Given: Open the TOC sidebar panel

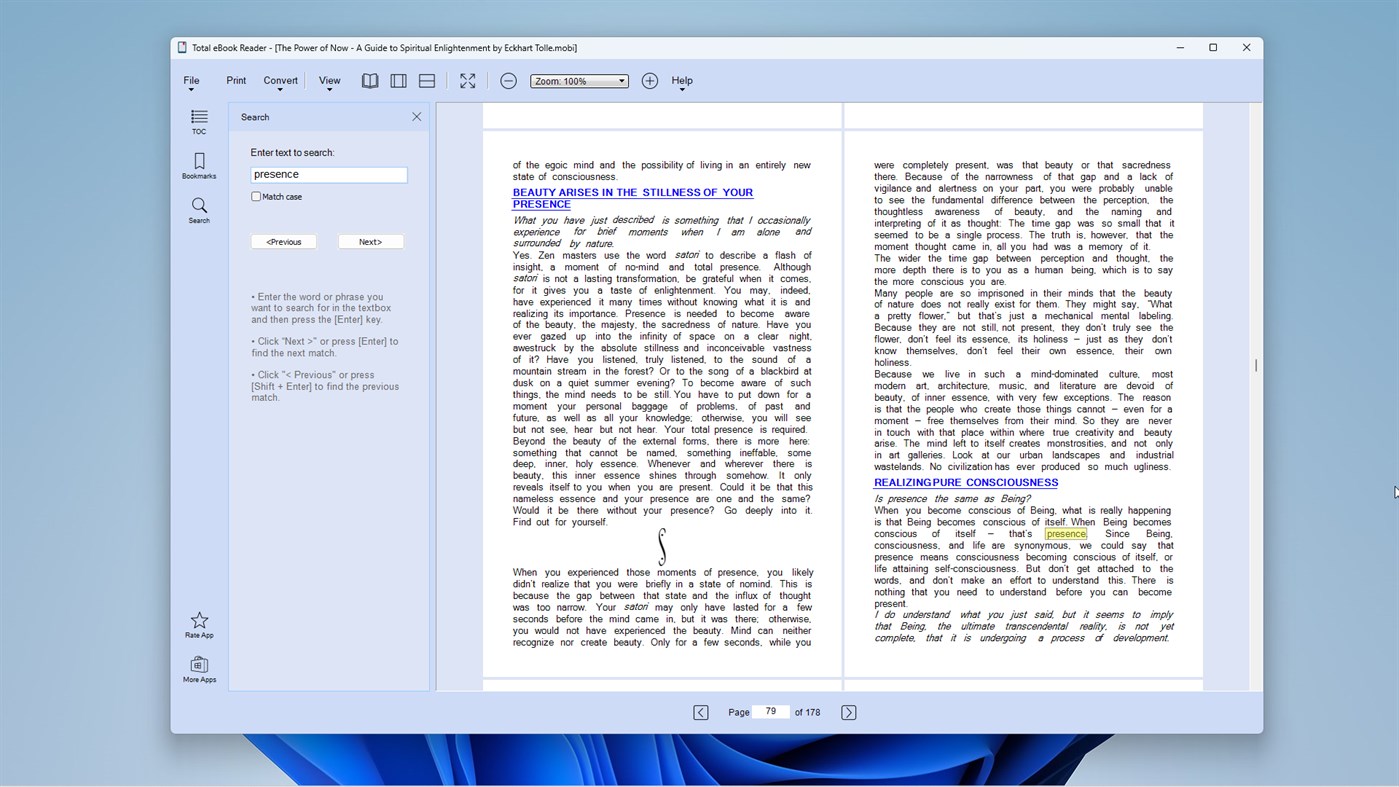Looking at the screenshot, I should (x=198, y=122).
